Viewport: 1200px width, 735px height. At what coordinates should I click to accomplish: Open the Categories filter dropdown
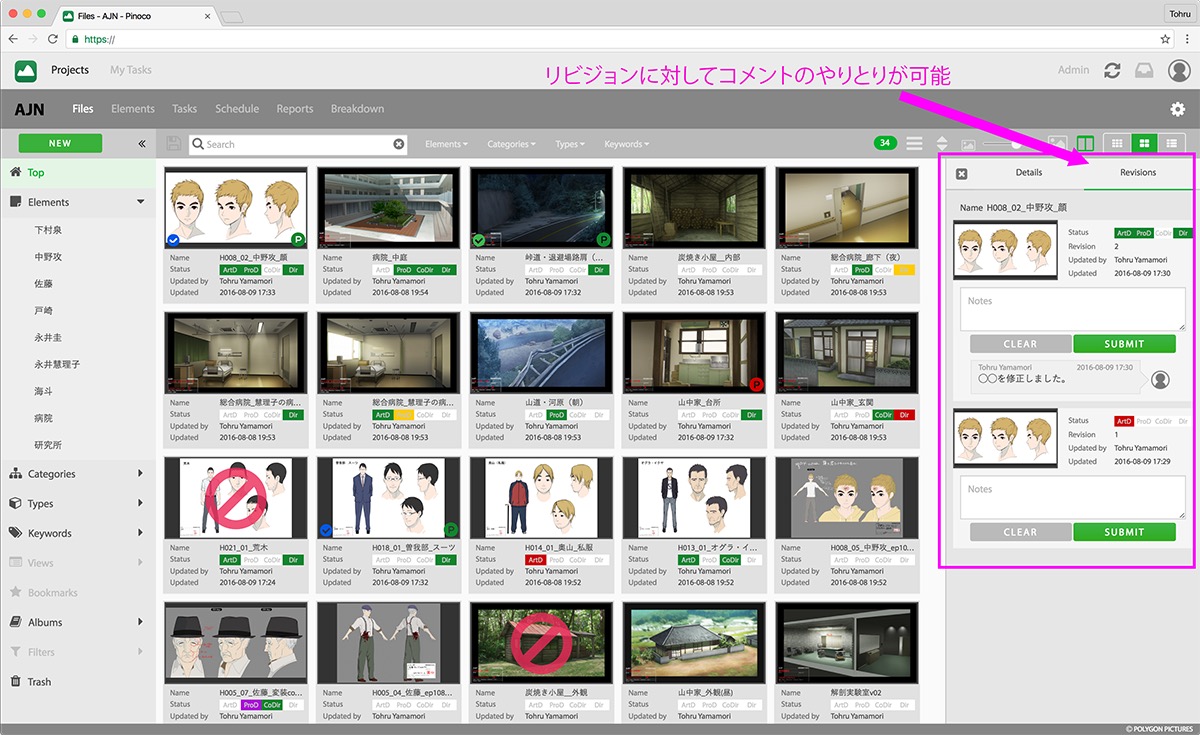[x=511, y=144]
